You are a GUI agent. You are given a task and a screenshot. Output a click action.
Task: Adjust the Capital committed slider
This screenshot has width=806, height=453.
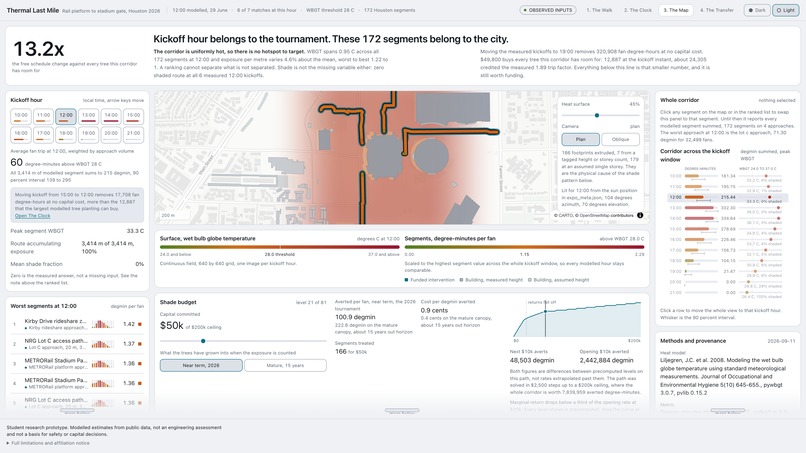pos(243,341)
